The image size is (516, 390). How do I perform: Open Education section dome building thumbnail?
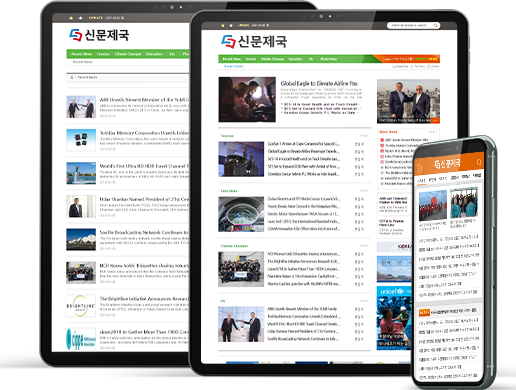241,214
